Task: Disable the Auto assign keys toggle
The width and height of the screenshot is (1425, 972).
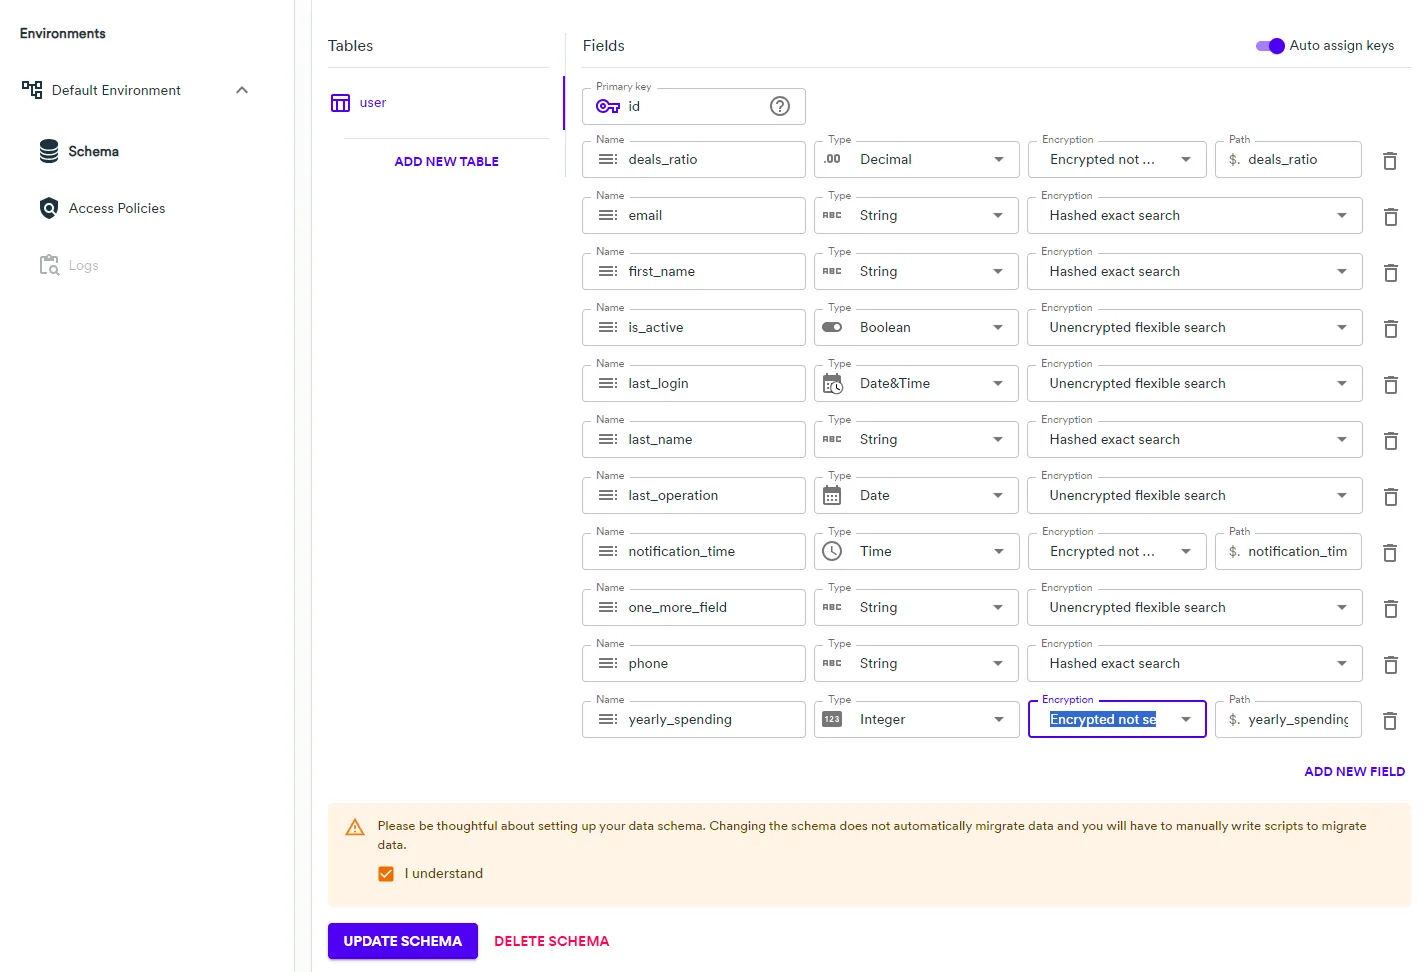Action: coord(1270,46)
